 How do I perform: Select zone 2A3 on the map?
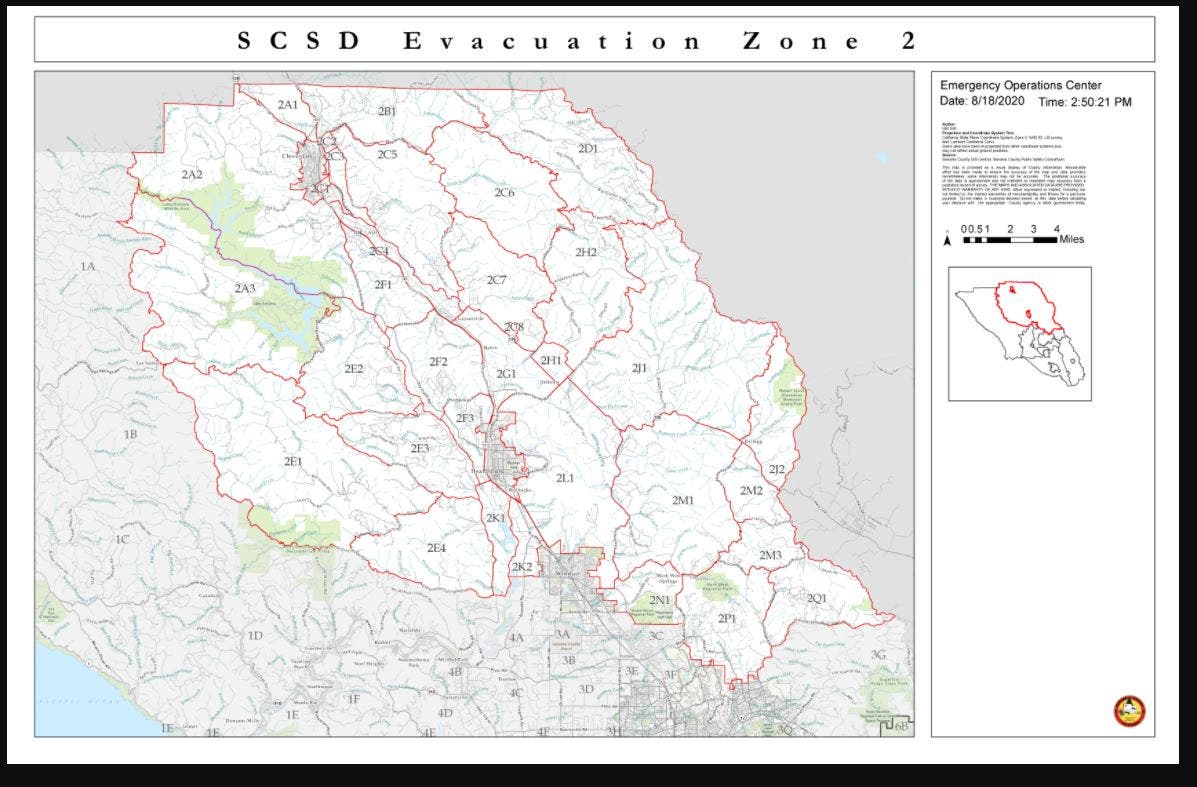click(245, 289)
